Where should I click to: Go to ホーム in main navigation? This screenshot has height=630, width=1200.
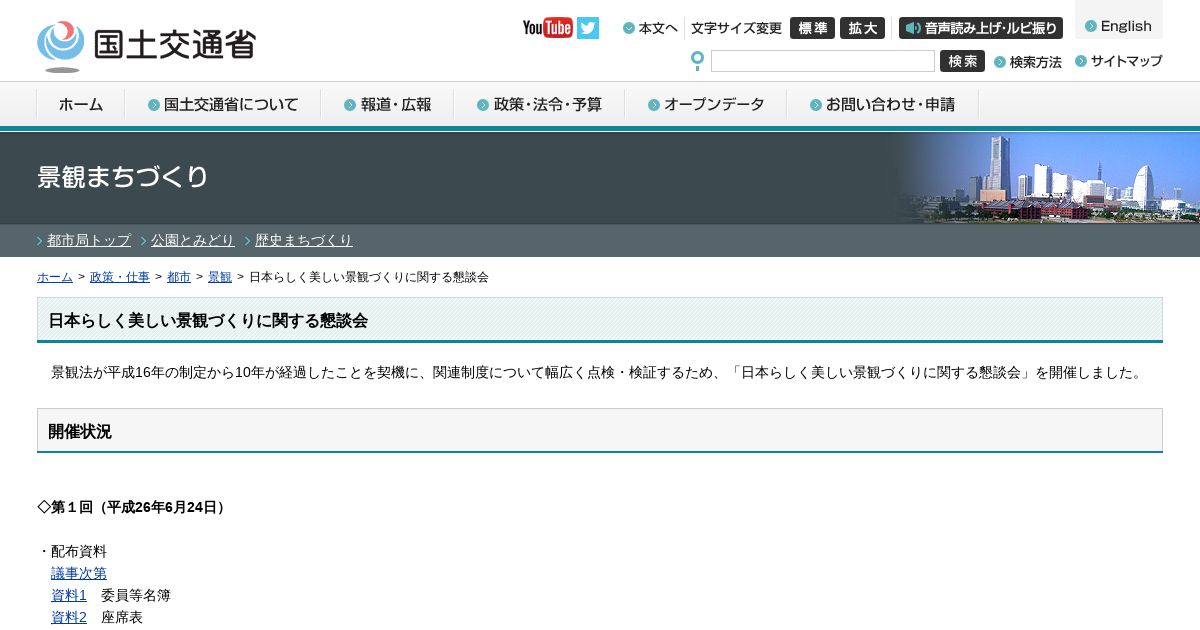(81, 104)
